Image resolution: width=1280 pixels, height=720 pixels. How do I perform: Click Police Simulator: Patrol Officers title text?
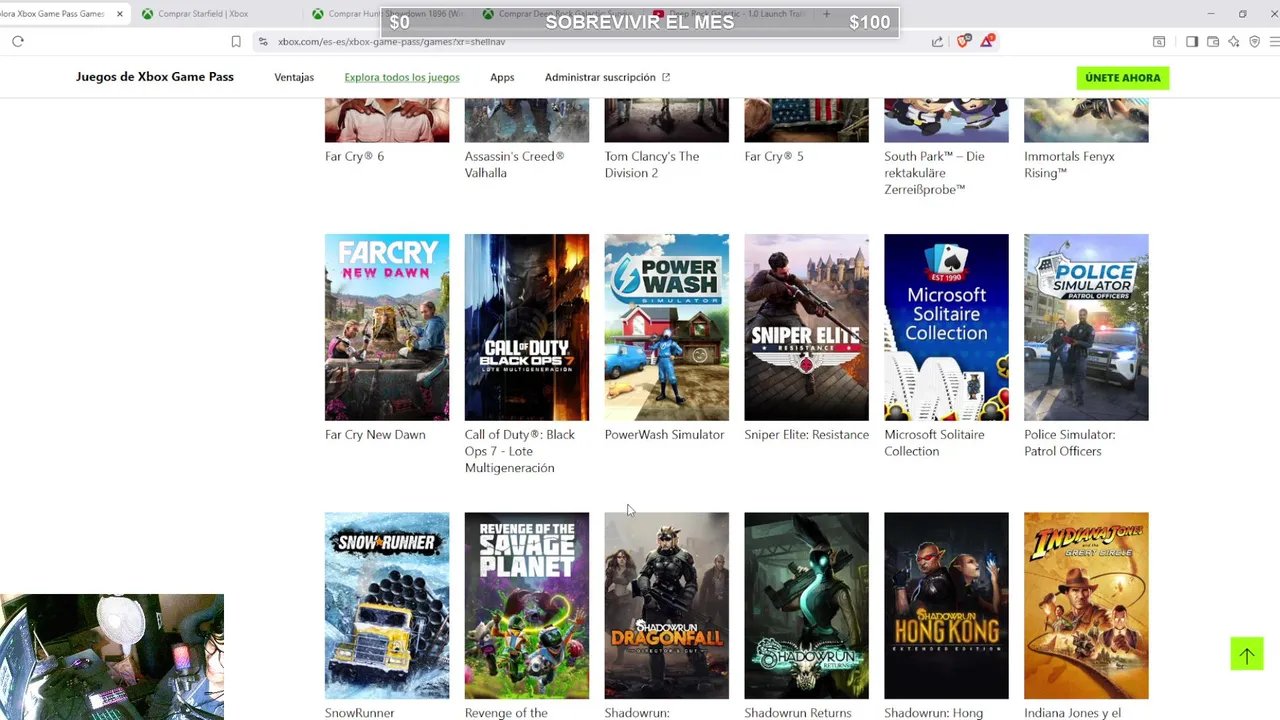point(1069,443)
